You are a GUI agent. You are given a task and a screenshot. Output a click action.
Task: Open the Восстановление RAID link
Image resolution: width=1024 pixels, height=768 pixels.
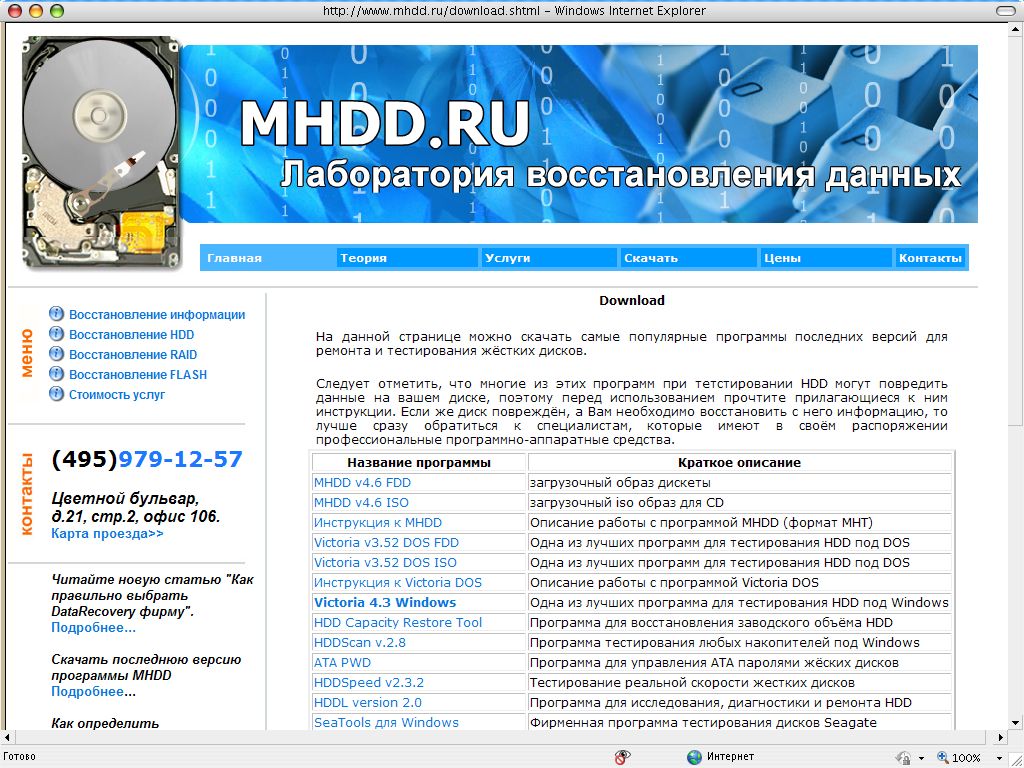(x=133, y=355)
